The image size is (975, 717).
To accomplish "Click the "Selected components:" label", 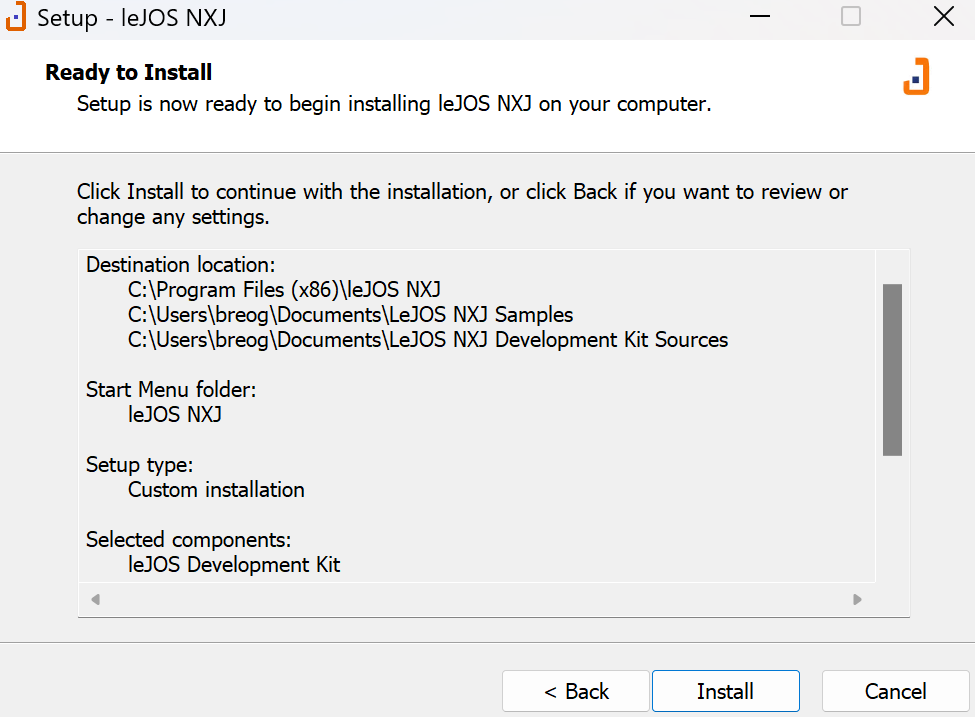I will tap(188, 539).
